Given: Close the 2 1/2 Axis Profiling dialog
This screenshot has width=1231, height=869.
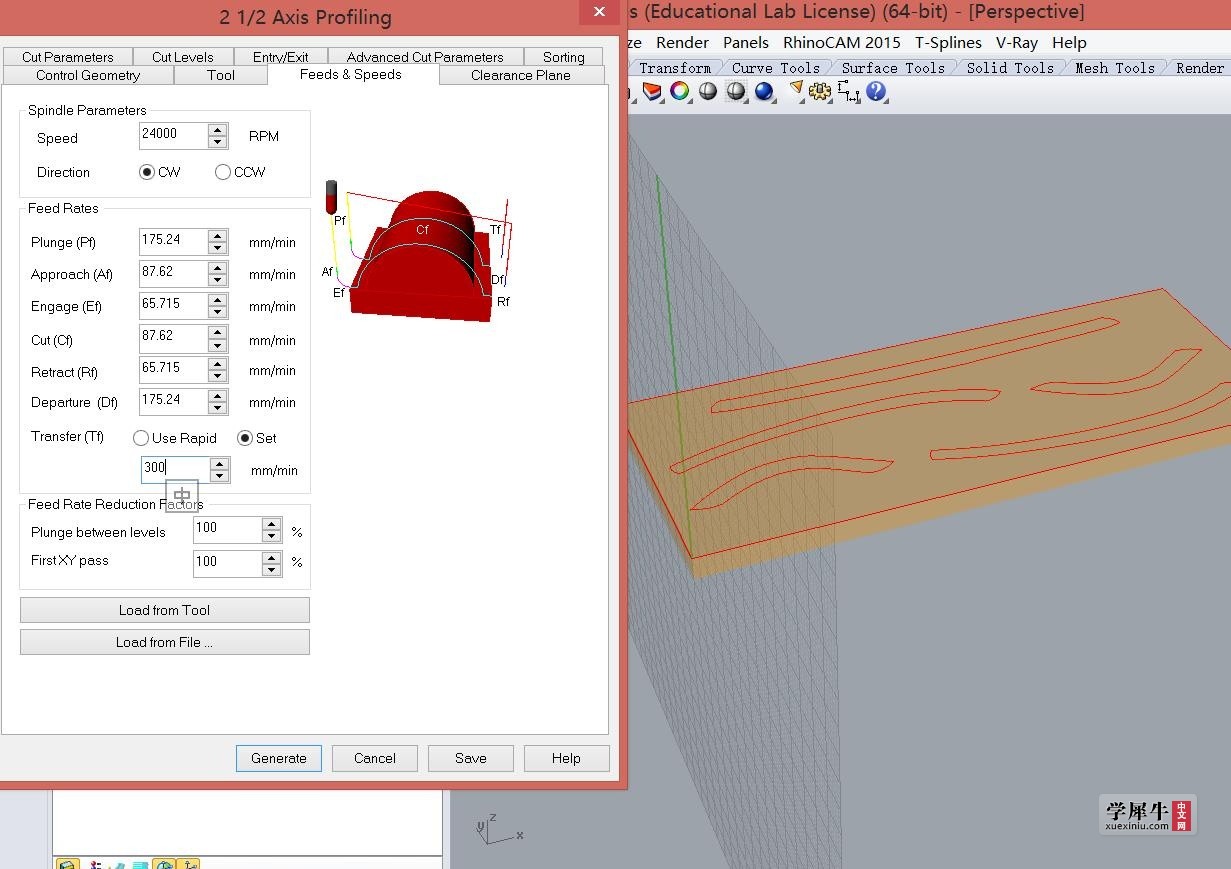Looking at the screenshot, I should (599, 12).
